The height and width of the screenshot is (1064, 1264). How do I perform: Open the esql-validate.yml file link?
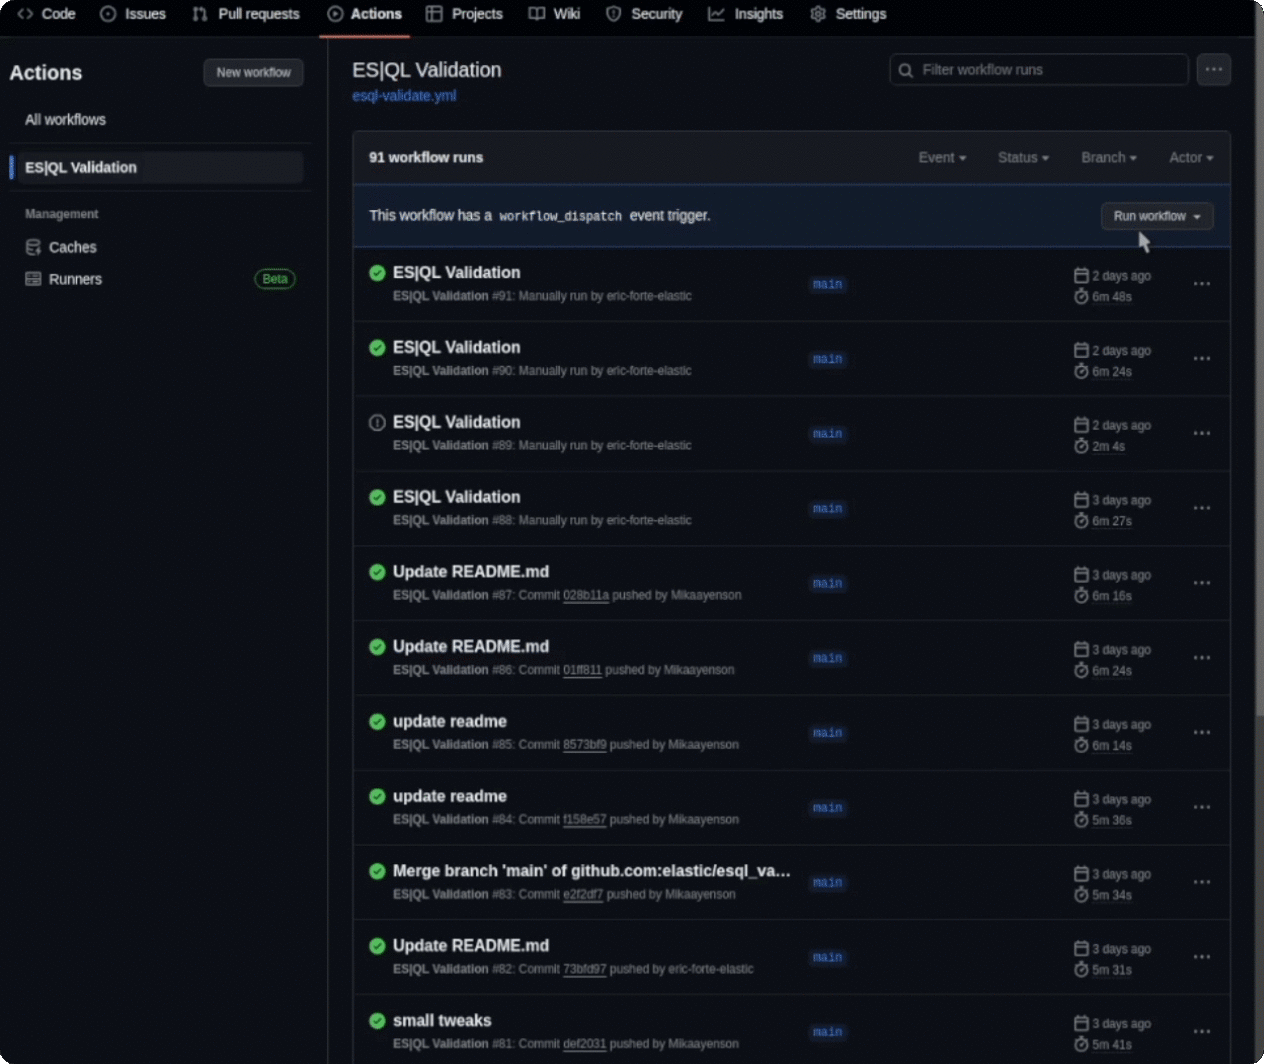tap(404, 96)
